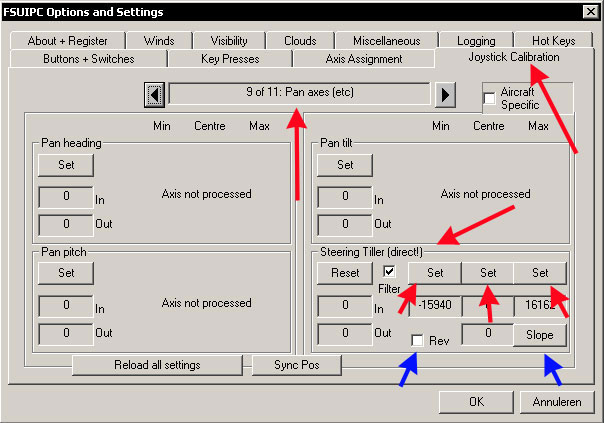
Task: Close the FSUIPC Options window
Action: [591, 12]
